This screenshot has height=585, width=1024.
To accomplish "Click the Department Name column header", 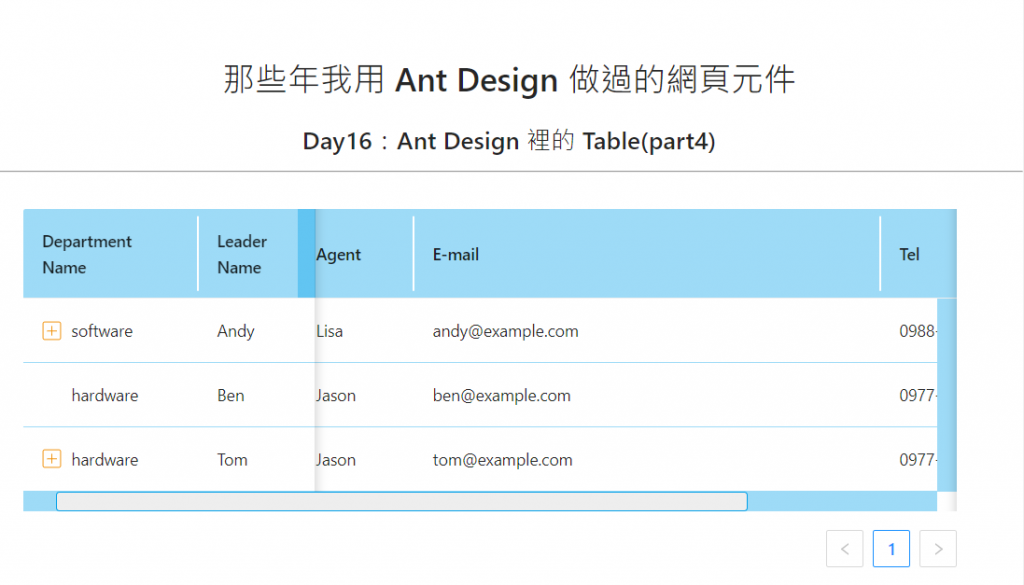I will 110,254.
